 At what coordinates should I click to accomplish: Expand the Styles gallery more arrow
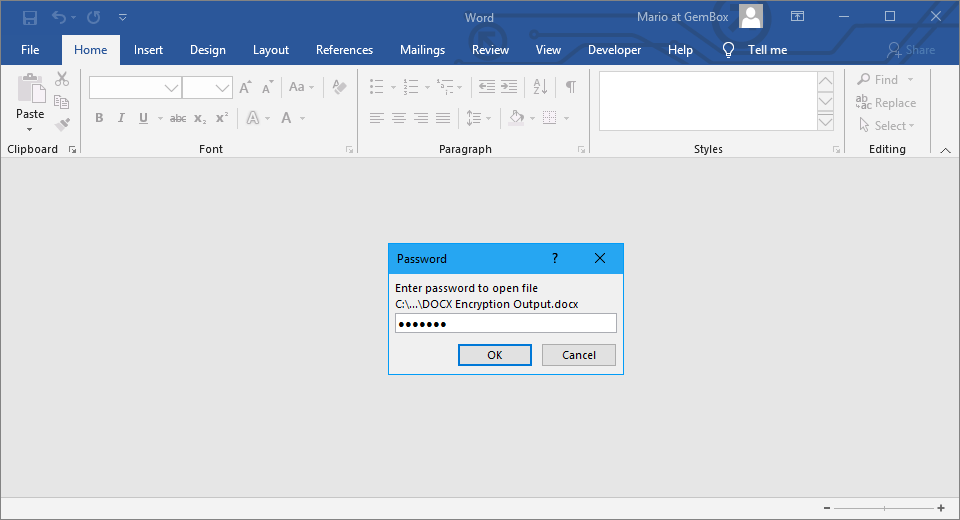click(825, 122)
